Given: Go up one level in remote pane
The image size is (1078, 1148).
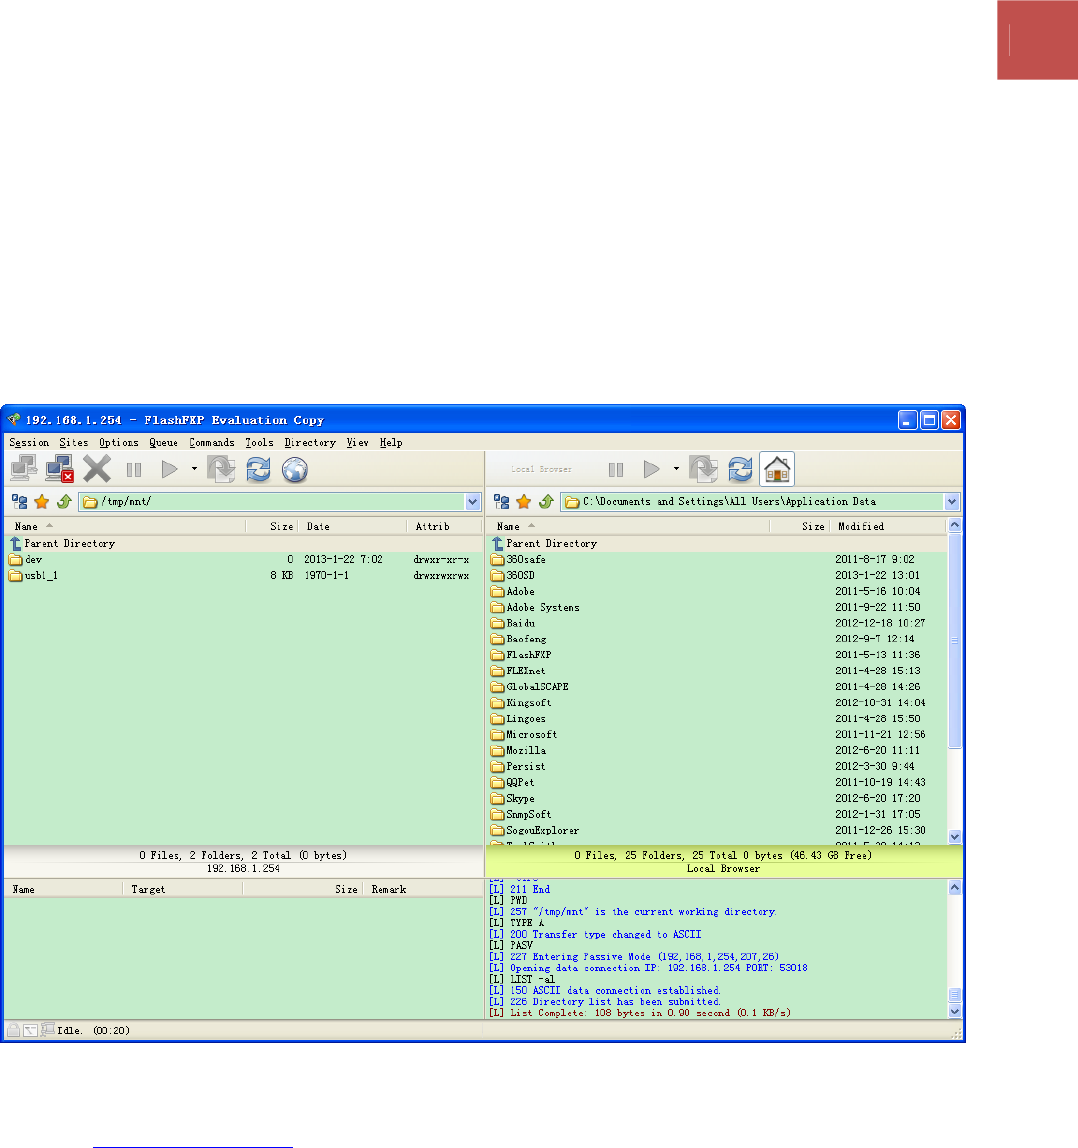Looking at the screenshot, I should pos(64,502).
